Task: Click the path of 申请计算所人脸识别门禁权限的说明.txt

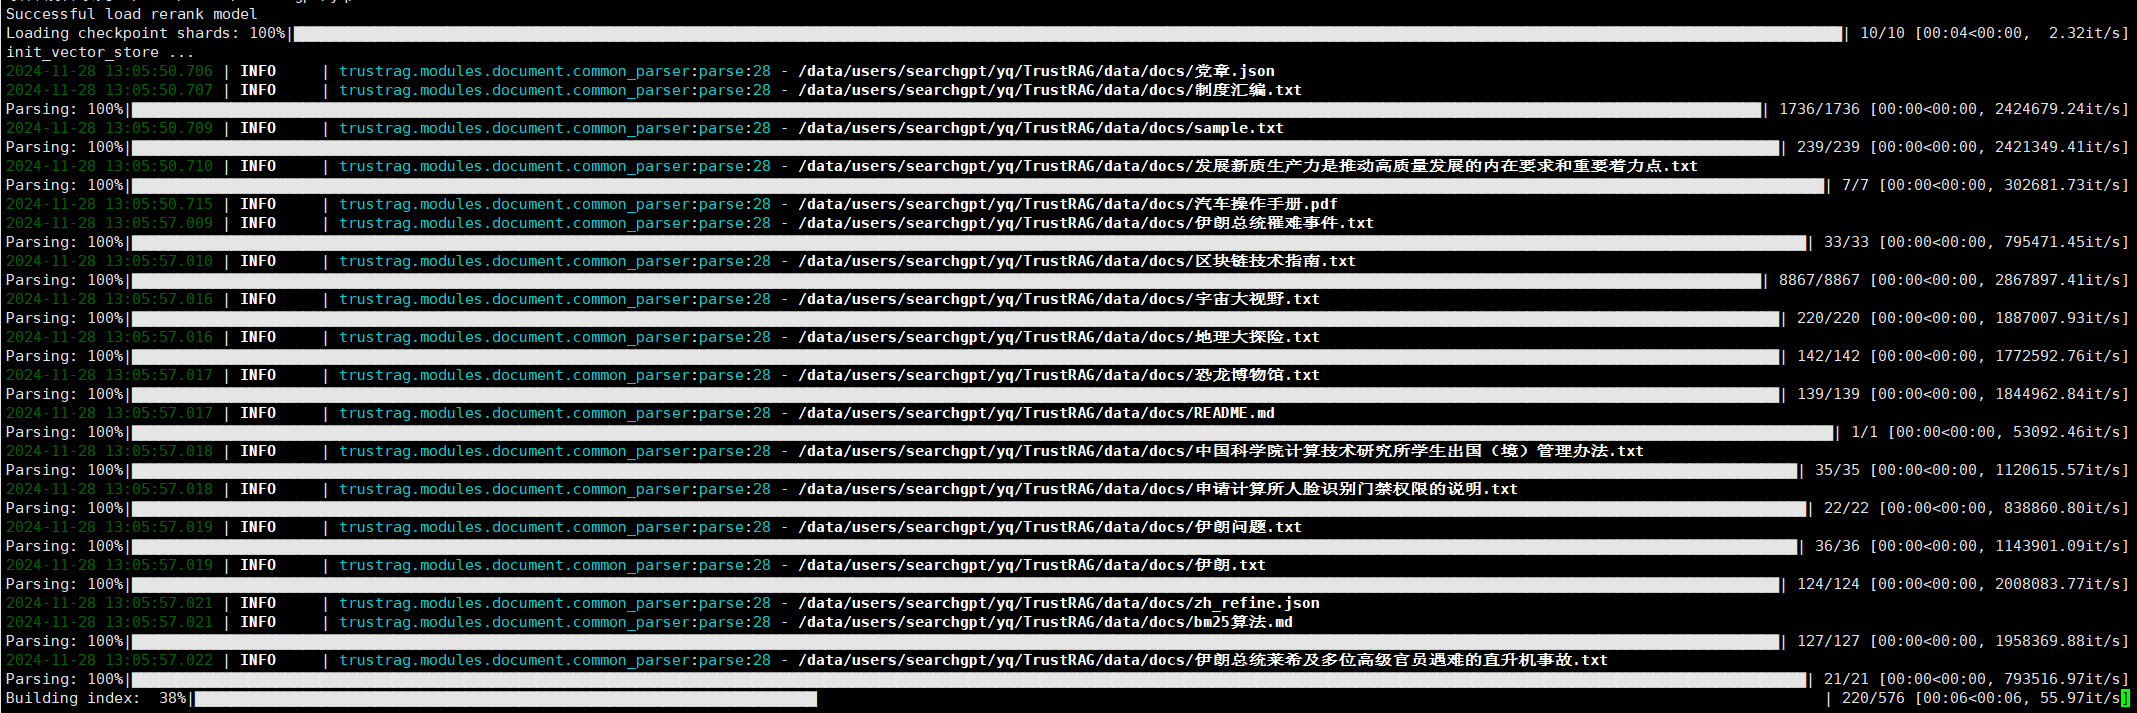Action: tap(1158, 489)
